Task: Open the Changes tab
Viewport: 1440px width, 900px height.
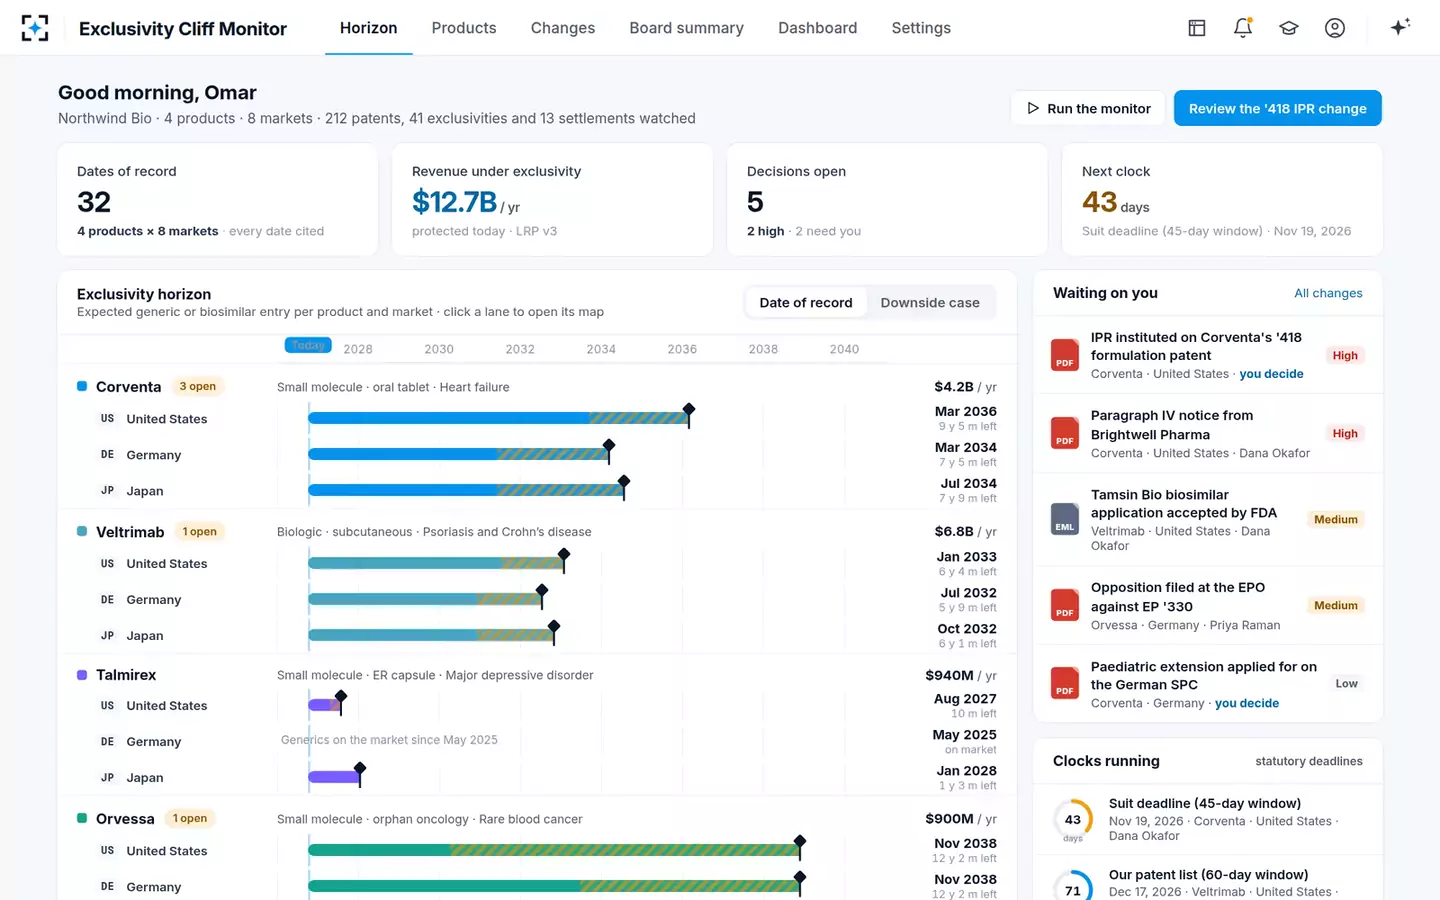Action: (563, 28)
